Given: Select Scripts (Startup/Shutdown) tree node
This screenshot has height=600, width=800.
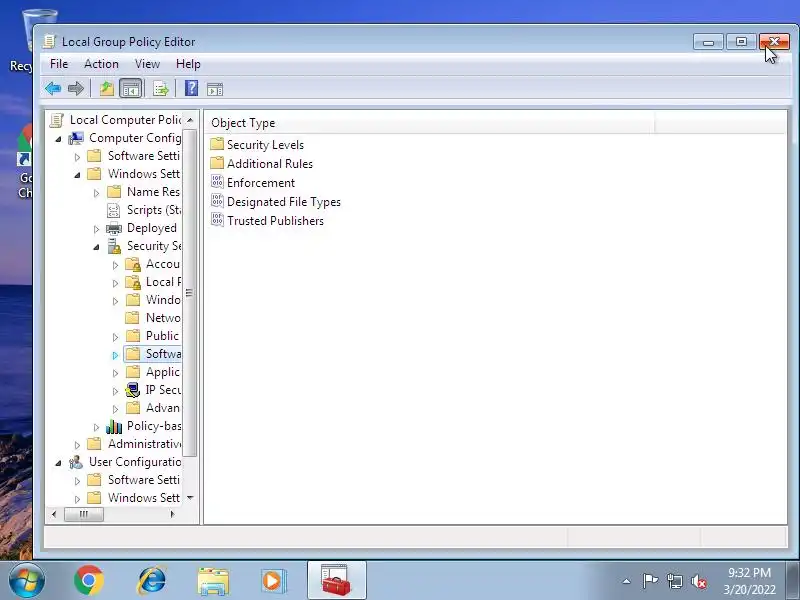Looking at the screenshot, I should point(144,210).
